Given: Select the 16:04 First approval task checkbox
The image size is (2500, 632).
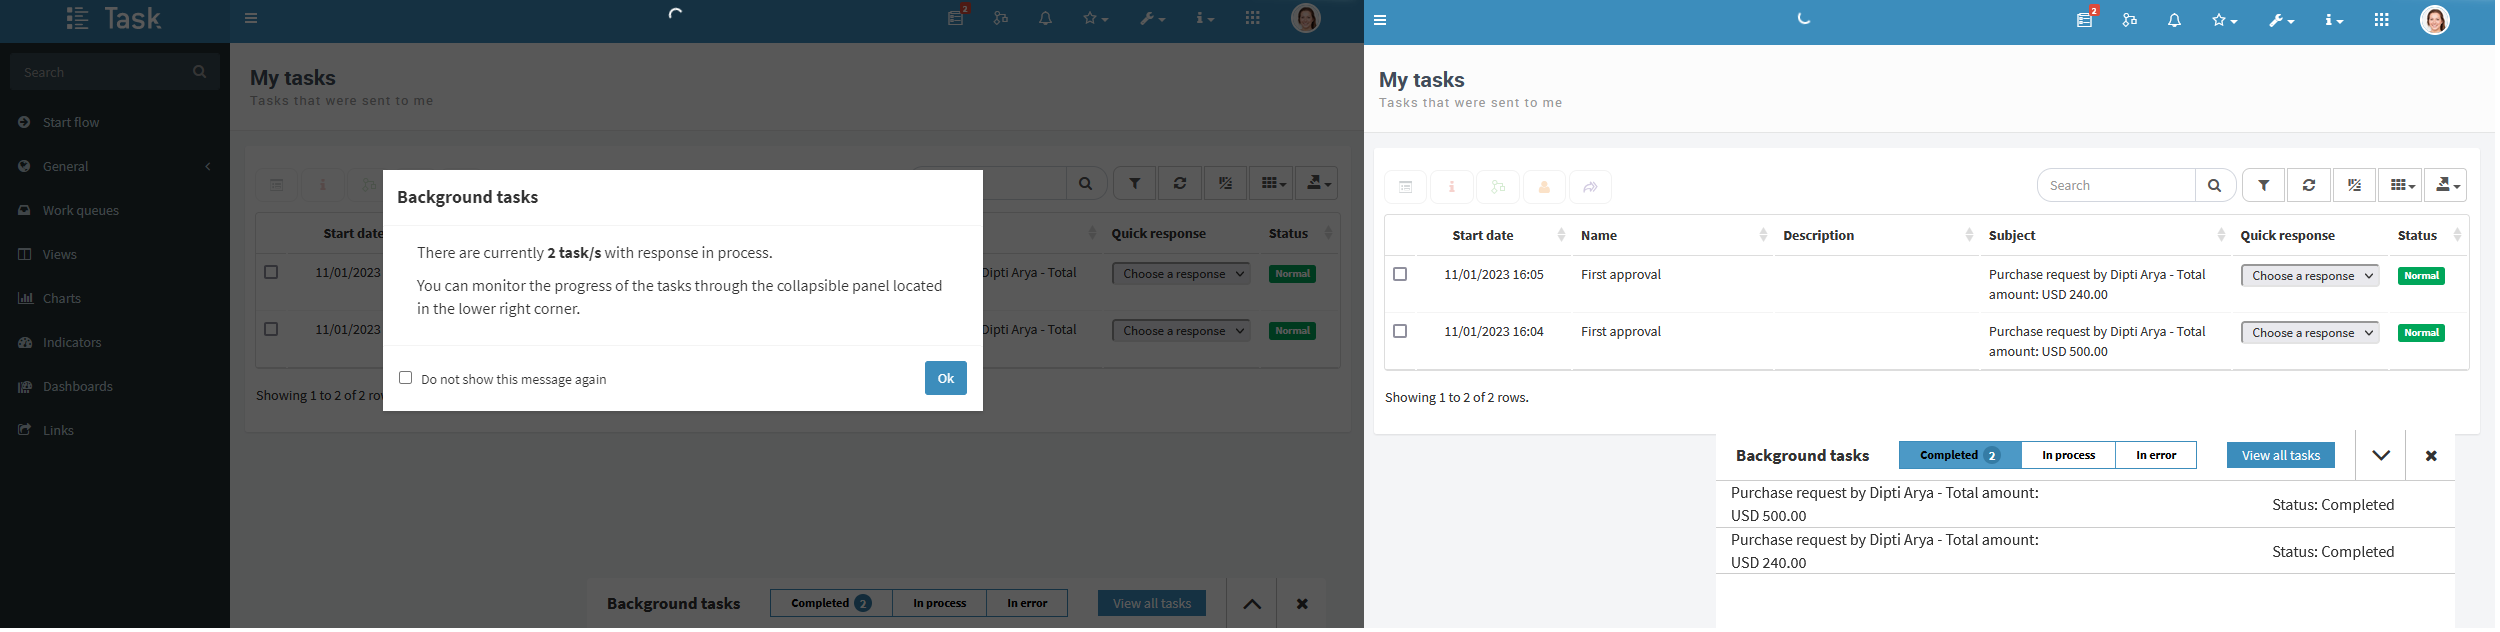Looking at the screenshot, I should point(1400,331).
